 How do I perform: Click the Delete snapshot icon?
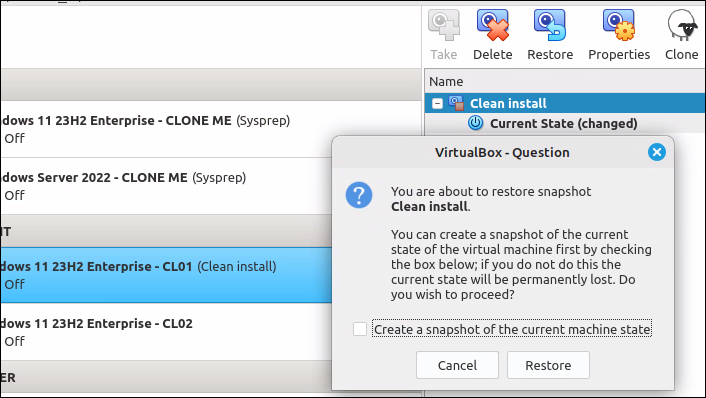[x=493, y=26]
